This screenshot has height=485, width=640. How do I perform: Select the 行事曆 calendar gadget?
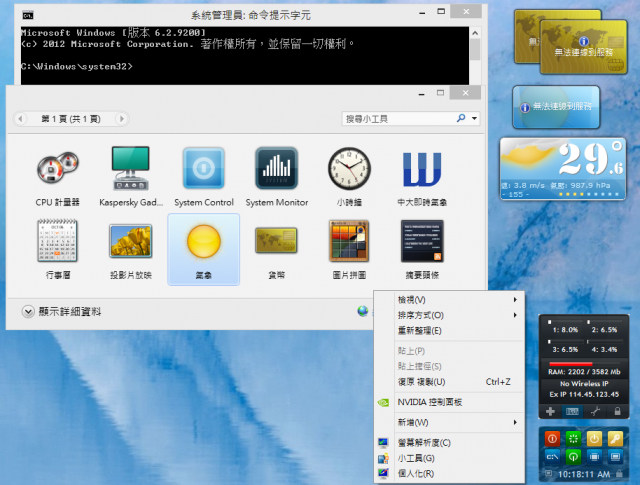coord(58,249)
